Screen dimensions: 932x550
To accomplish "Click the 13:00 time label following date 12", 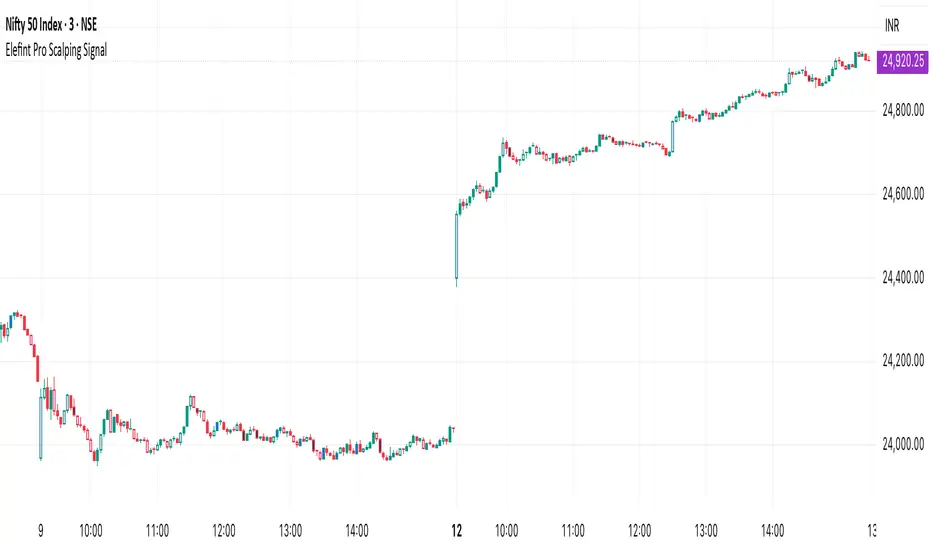I will (x=706, y=529).
